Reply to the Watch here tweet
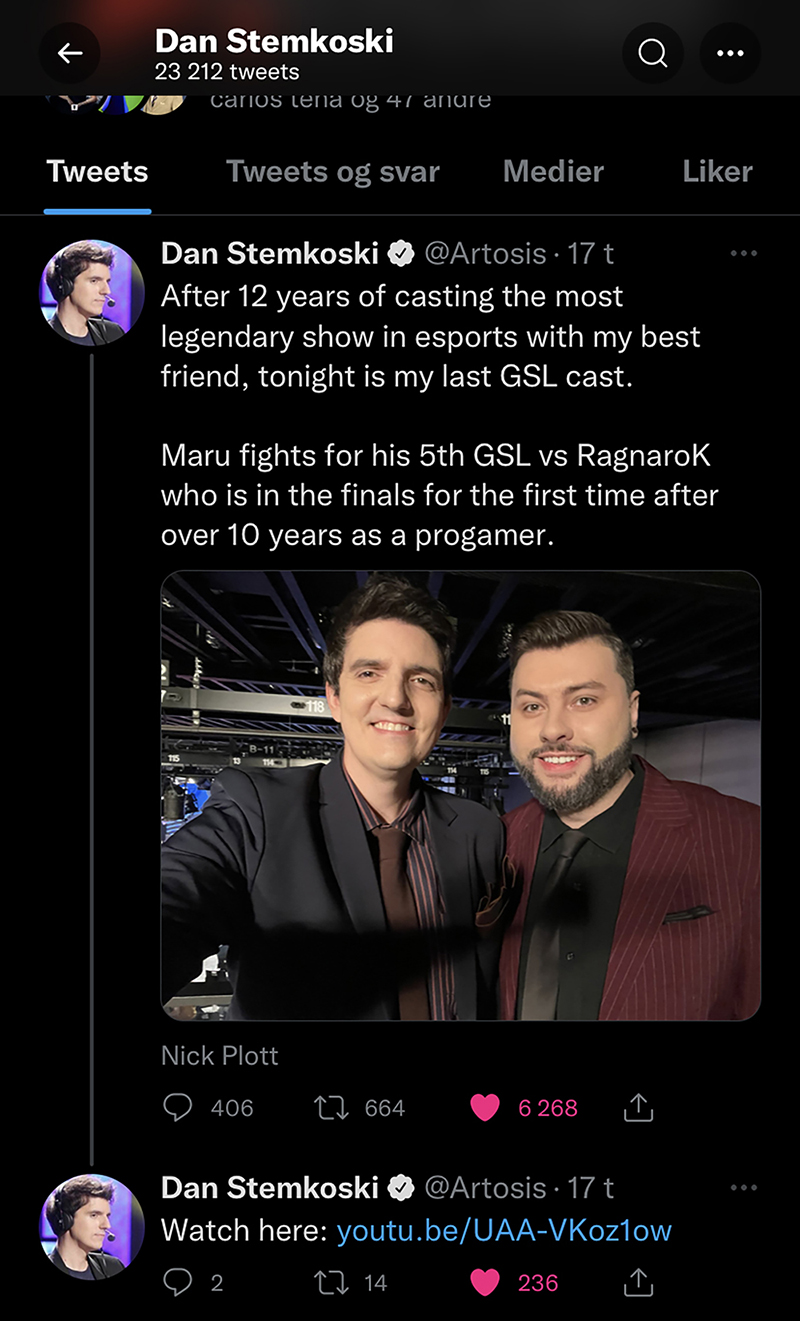Image resolution: width=800 pixels, height=1321 pixels. (180, 1282)
